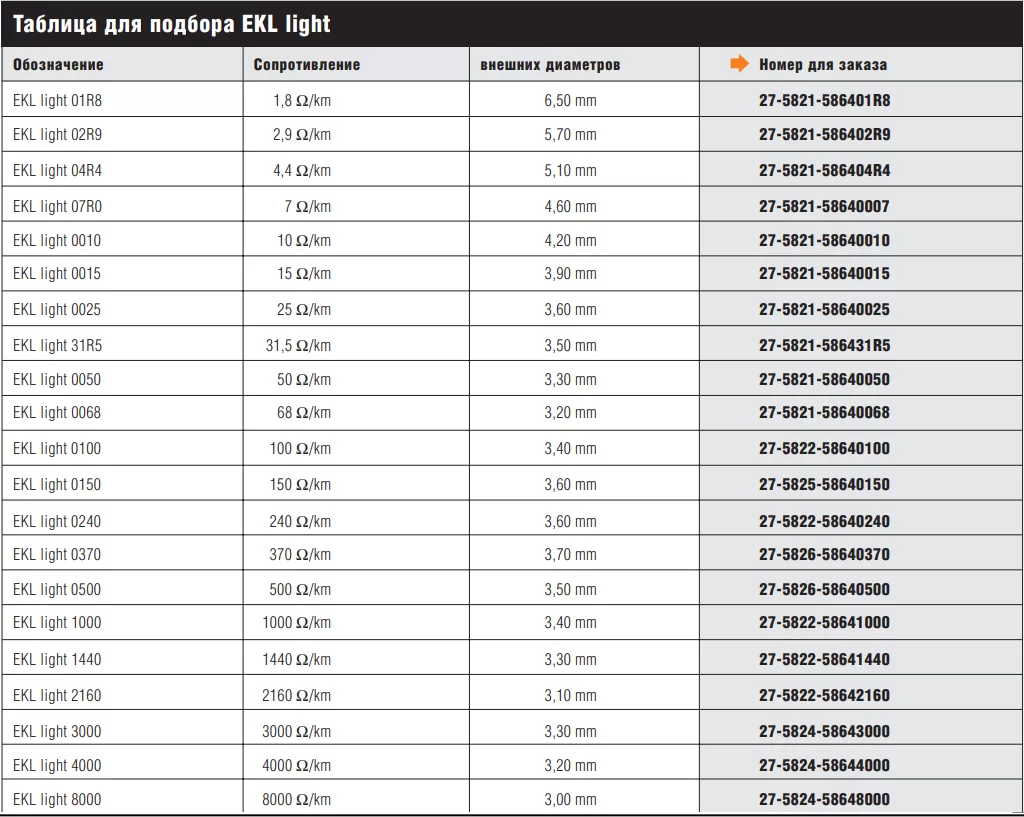This screenshot has height=817, width=1024.
Task: Click the 3,10 mm diameter value
Action: click(570, 696)
